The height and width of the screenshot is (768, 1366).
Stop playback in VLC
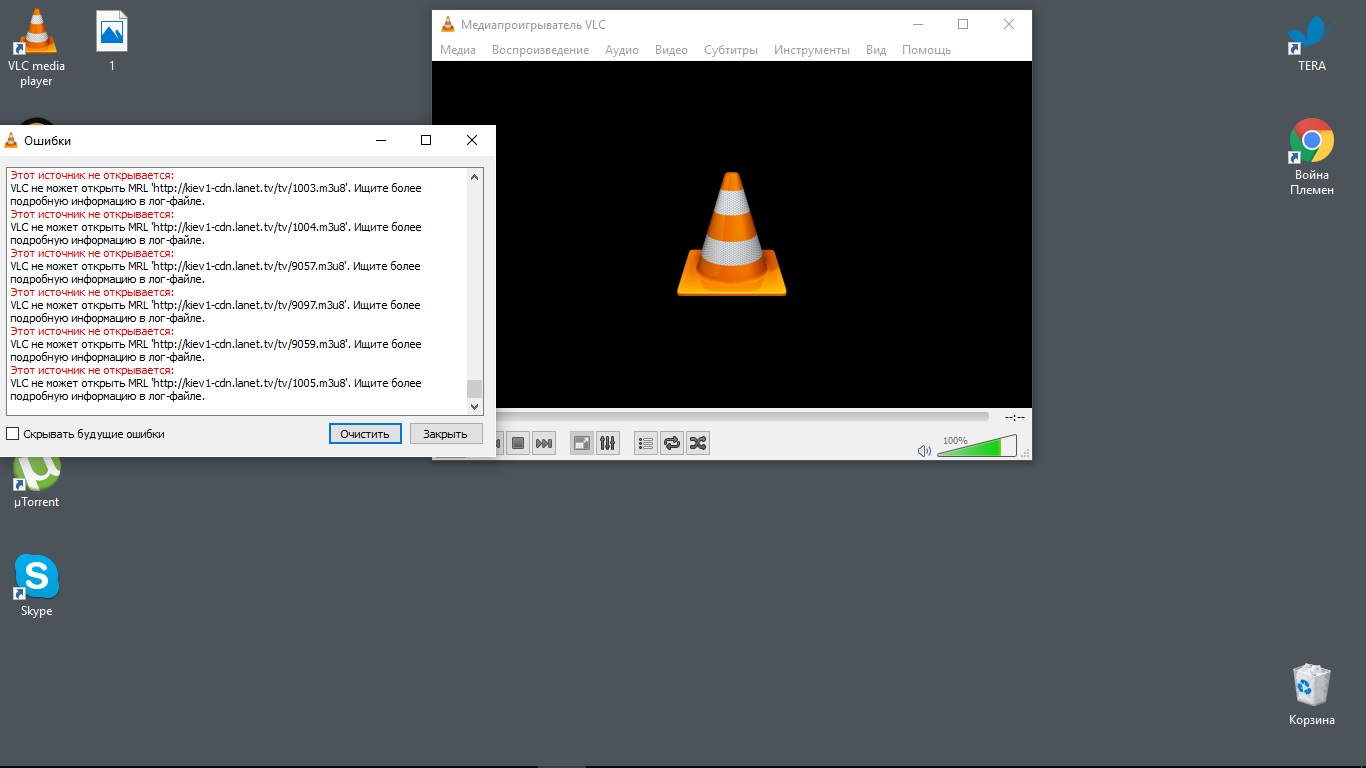[x=518, y=443]
